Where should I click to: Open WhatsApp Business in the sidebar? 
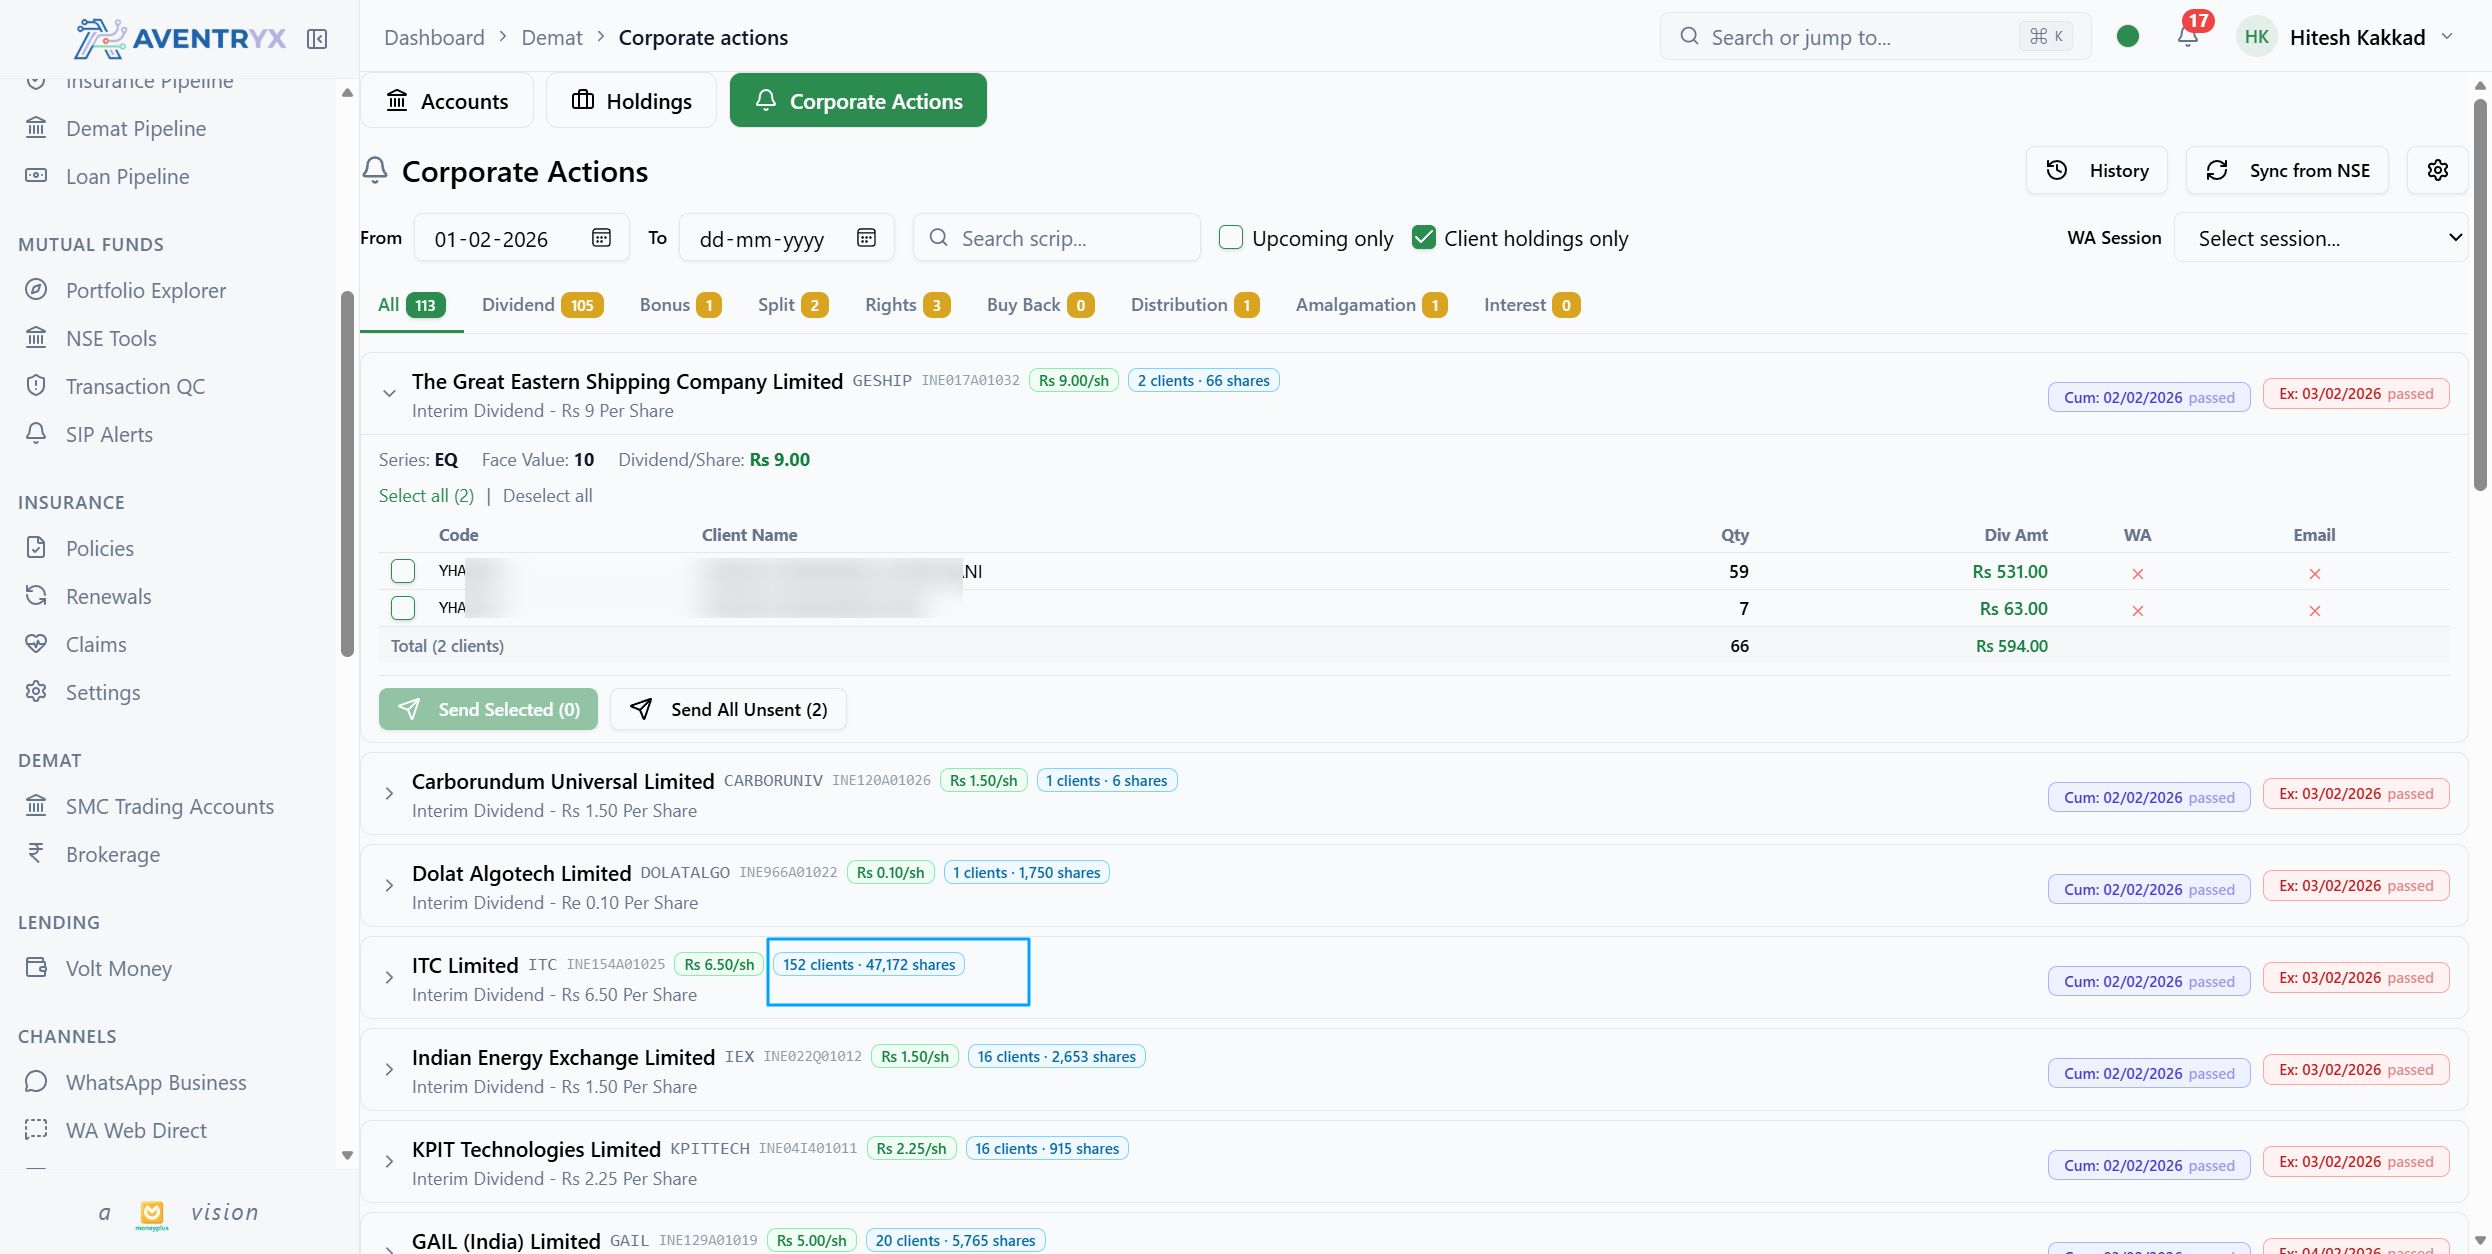156,1082
